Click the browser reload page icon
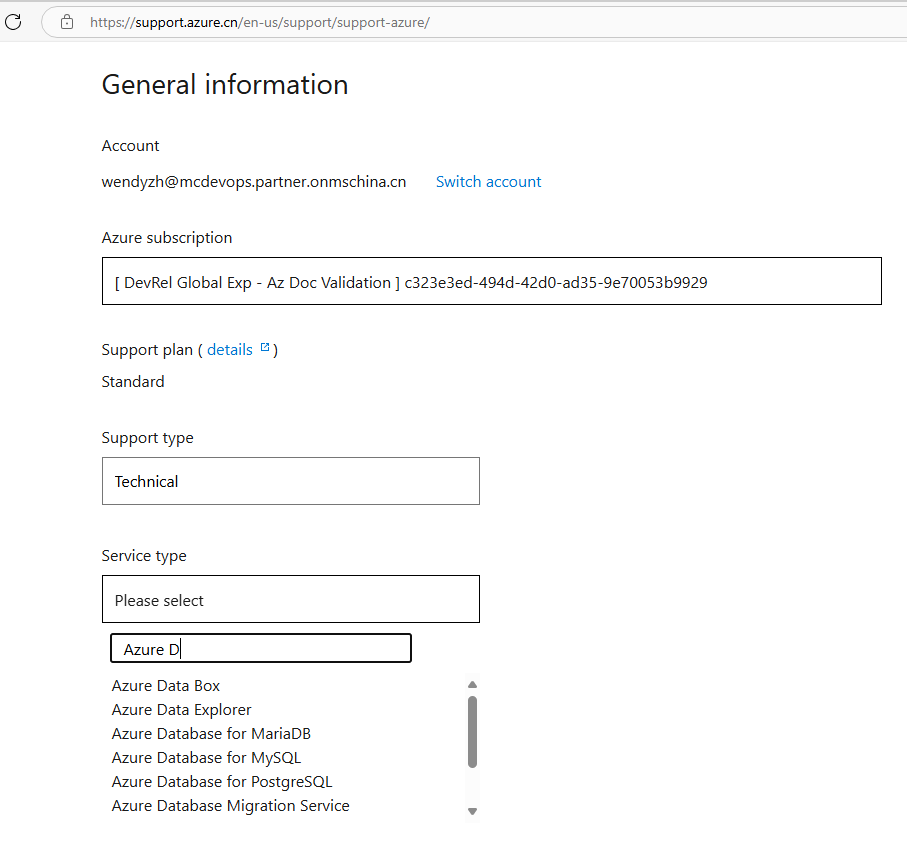 13,21
